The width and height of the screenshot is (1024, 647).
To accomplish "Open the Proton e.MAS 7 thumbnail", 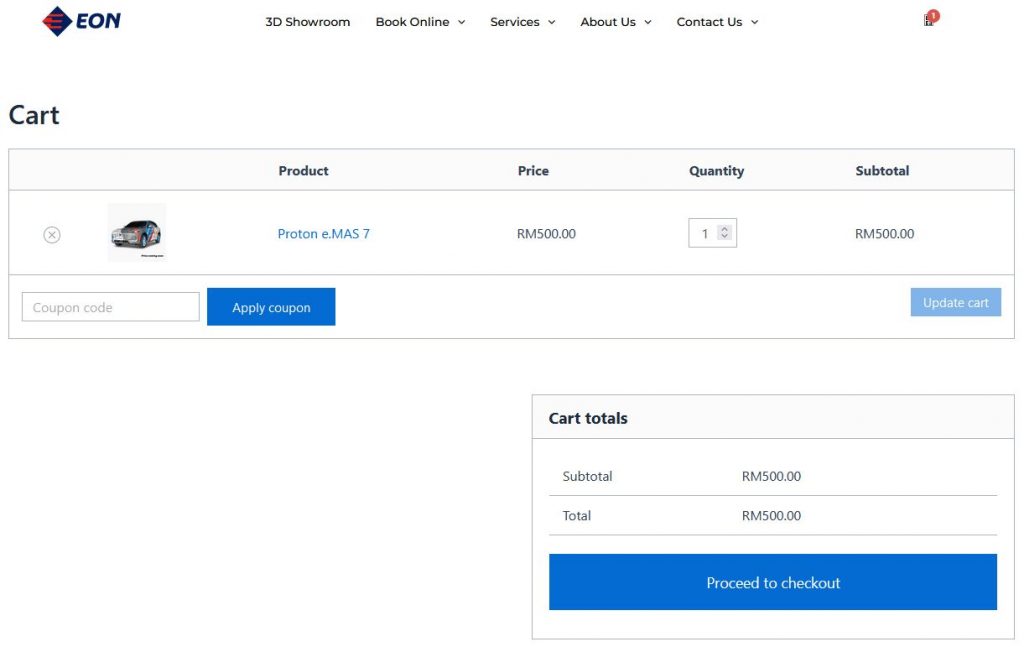I will [x=136, y=232].
